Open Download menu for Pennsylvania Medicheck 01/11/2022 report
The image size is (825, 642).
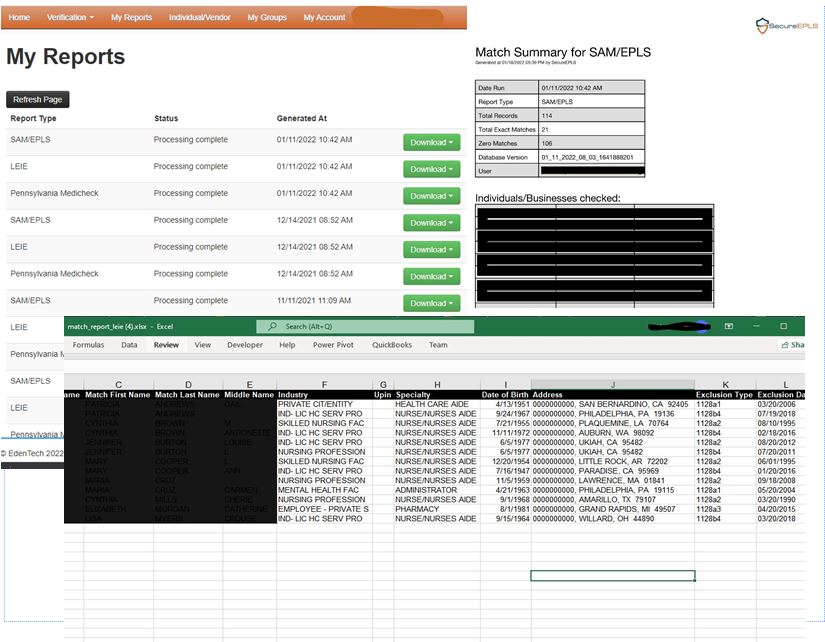click(431, 196)
